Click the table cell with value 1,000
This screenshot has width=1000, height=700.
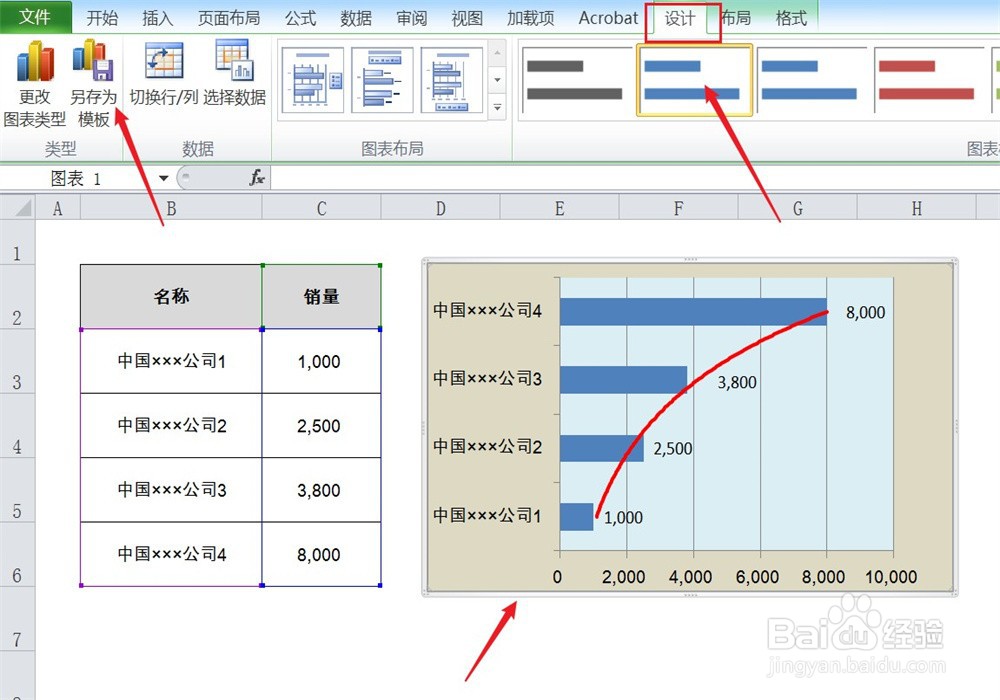(x=321, y=361)
